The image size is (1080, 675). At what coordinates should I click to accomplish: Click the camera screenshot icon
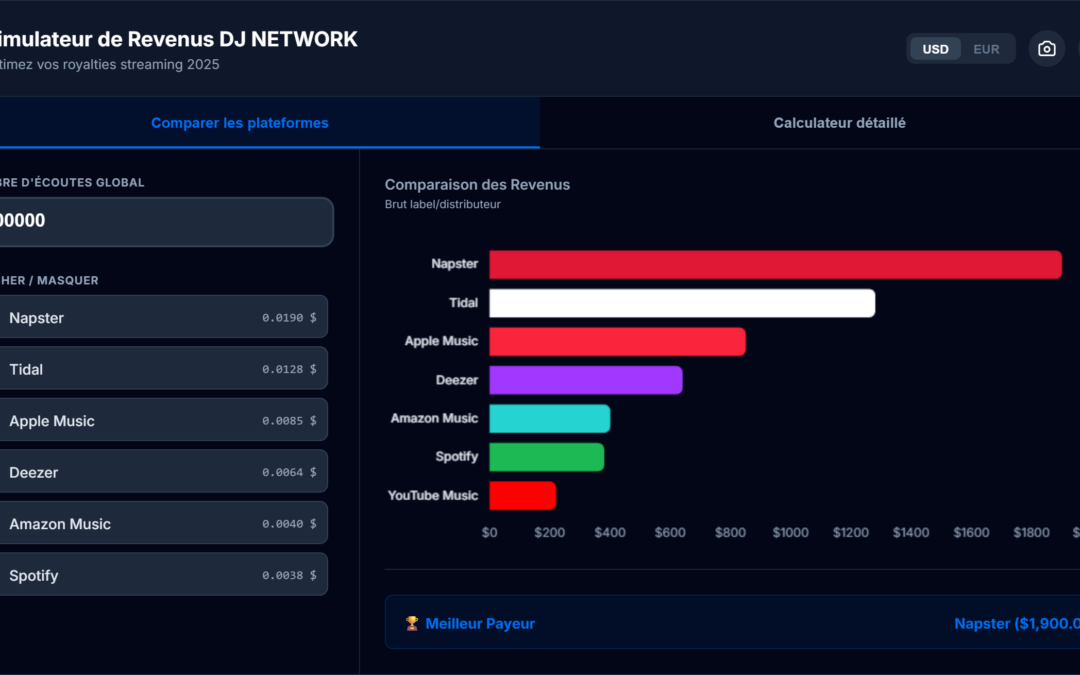click(x=1046, y=48)
